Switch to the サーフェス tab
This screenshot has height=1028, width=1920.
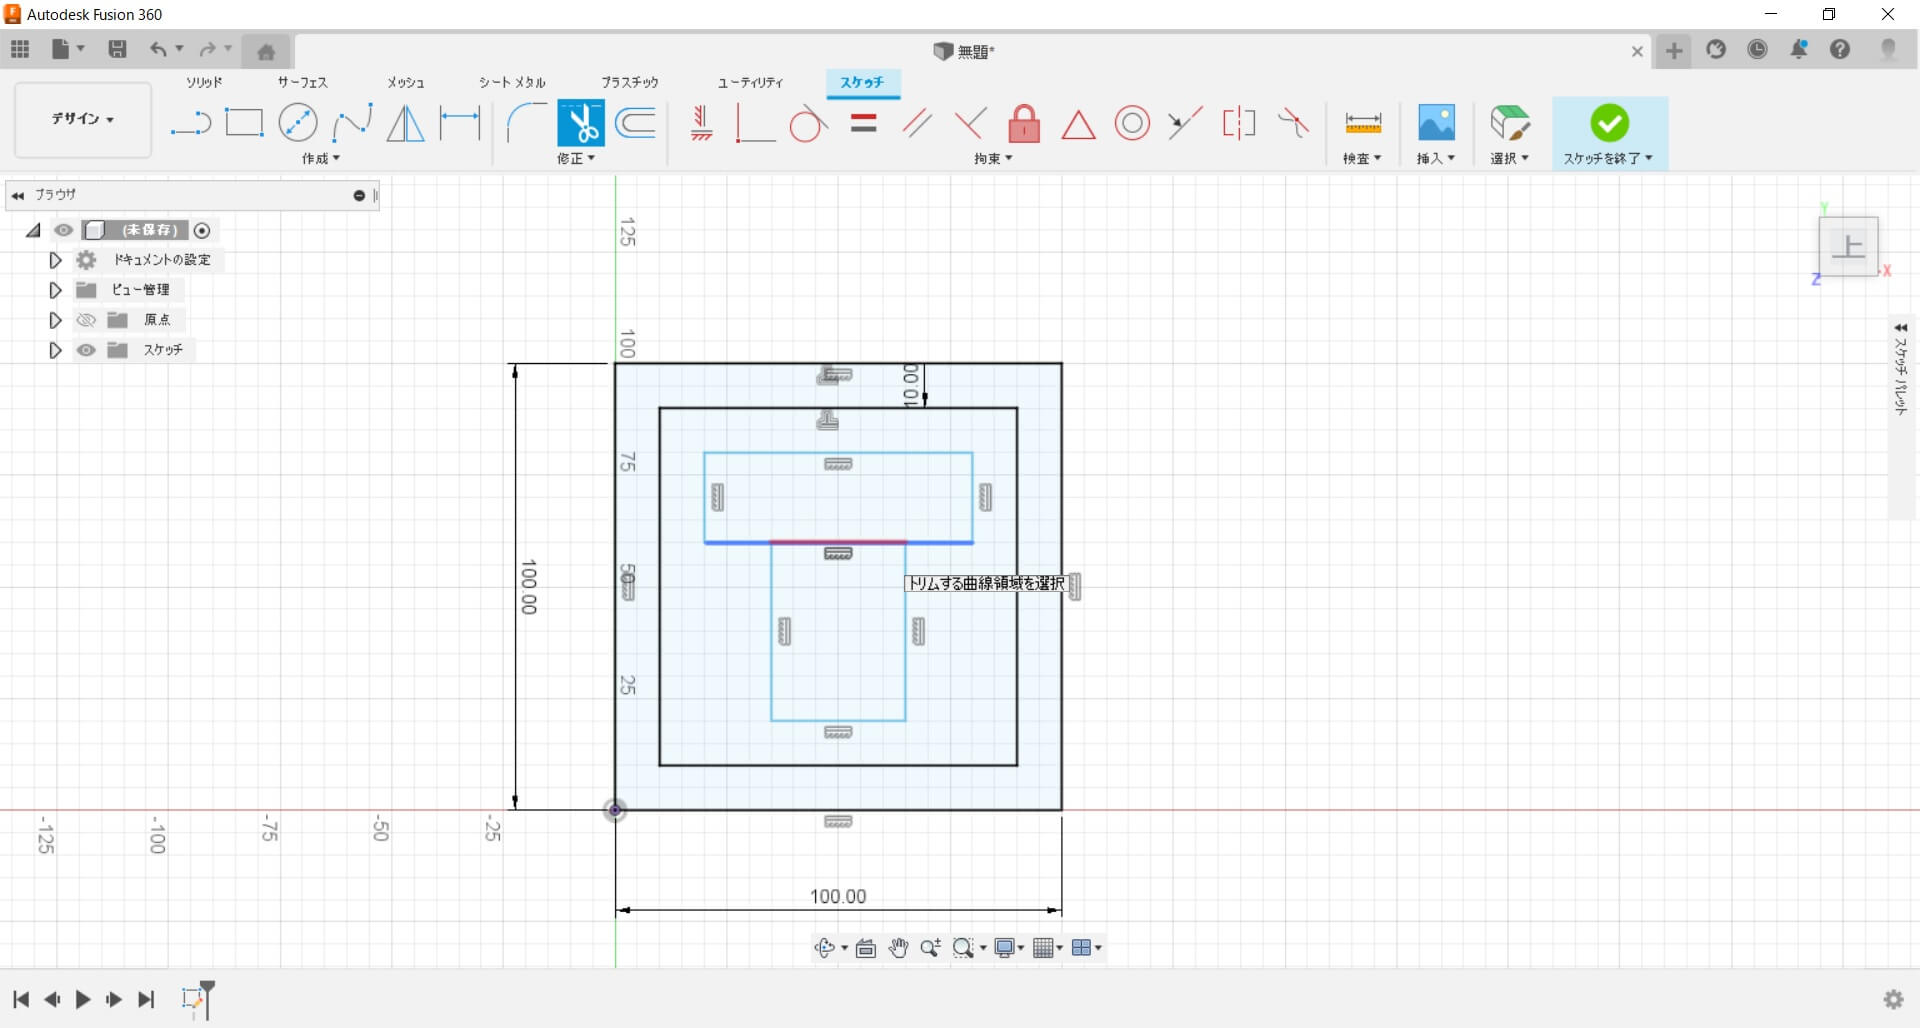pyautogui.click(x=302, y=82)
